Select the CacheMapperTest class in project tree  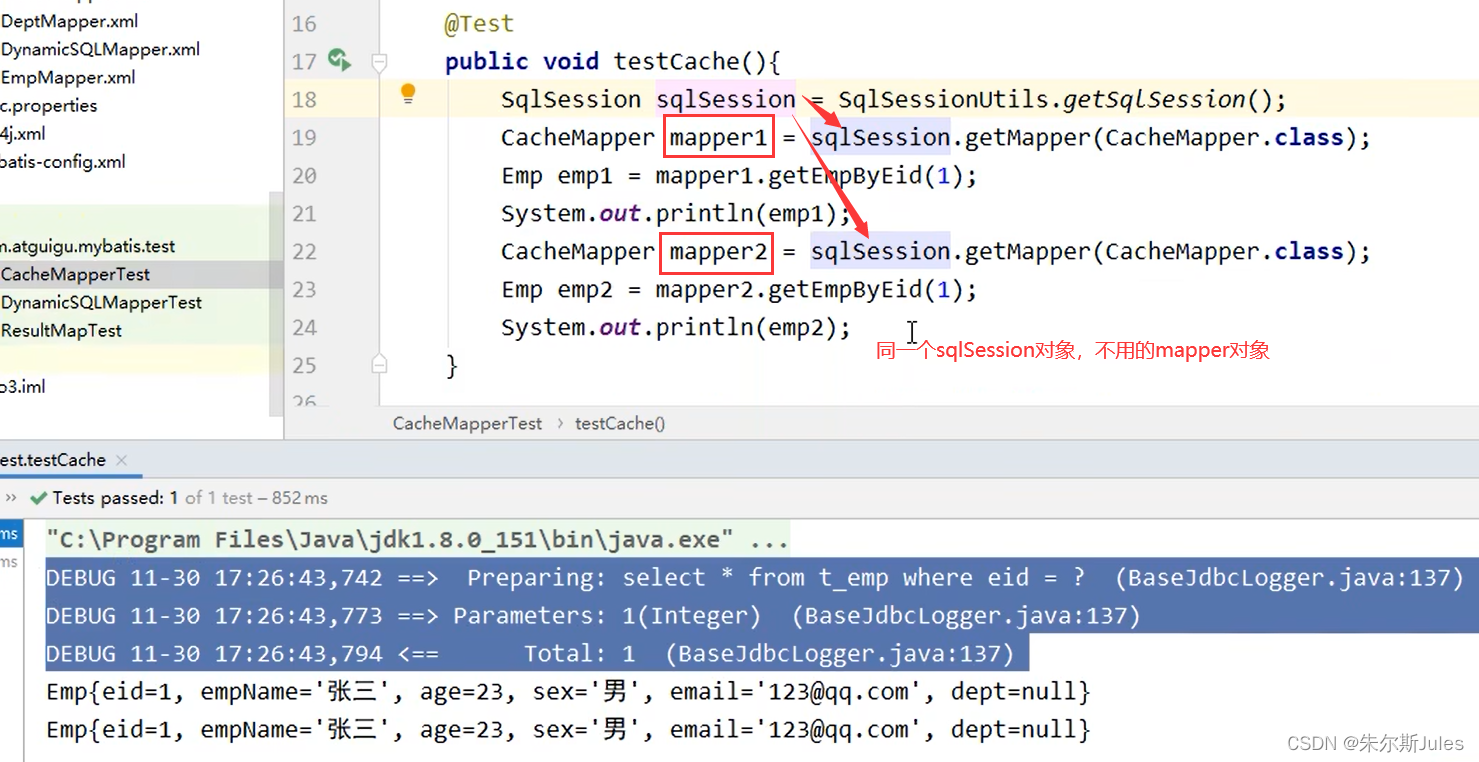(75, 274)
